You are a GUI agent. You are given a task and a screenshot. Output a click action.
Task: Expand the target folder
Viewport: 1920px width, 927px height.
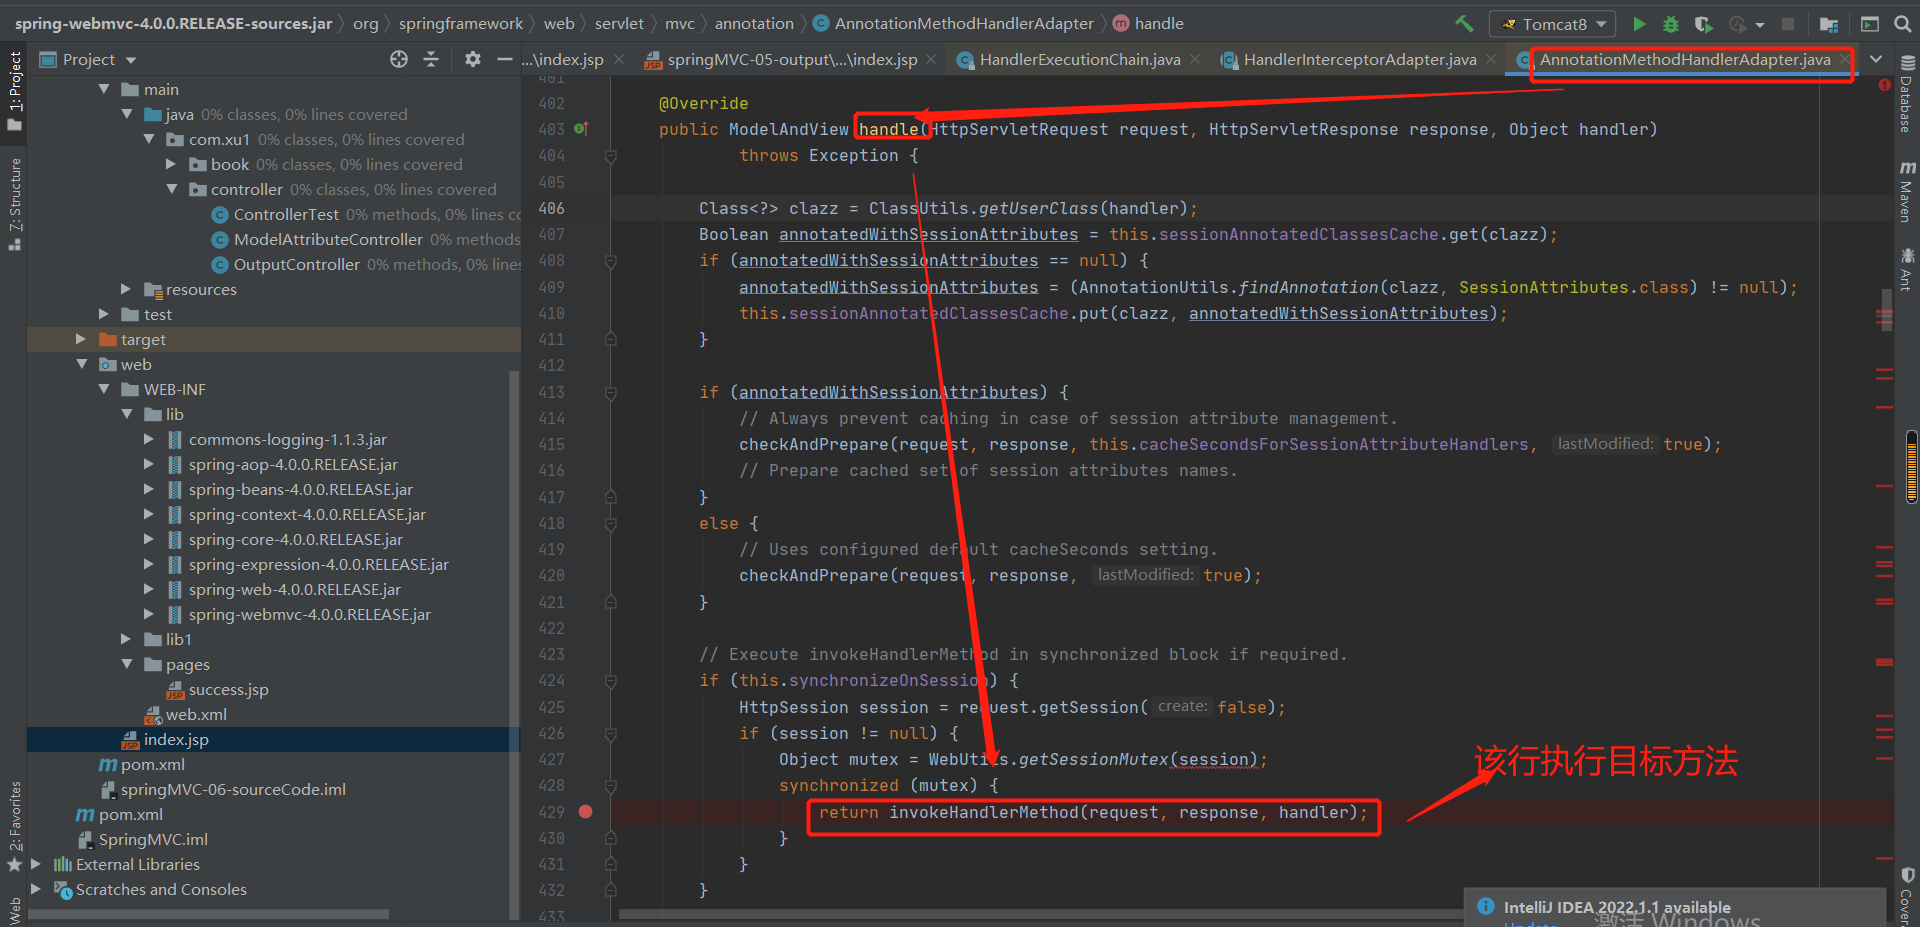tap(81, 339)
